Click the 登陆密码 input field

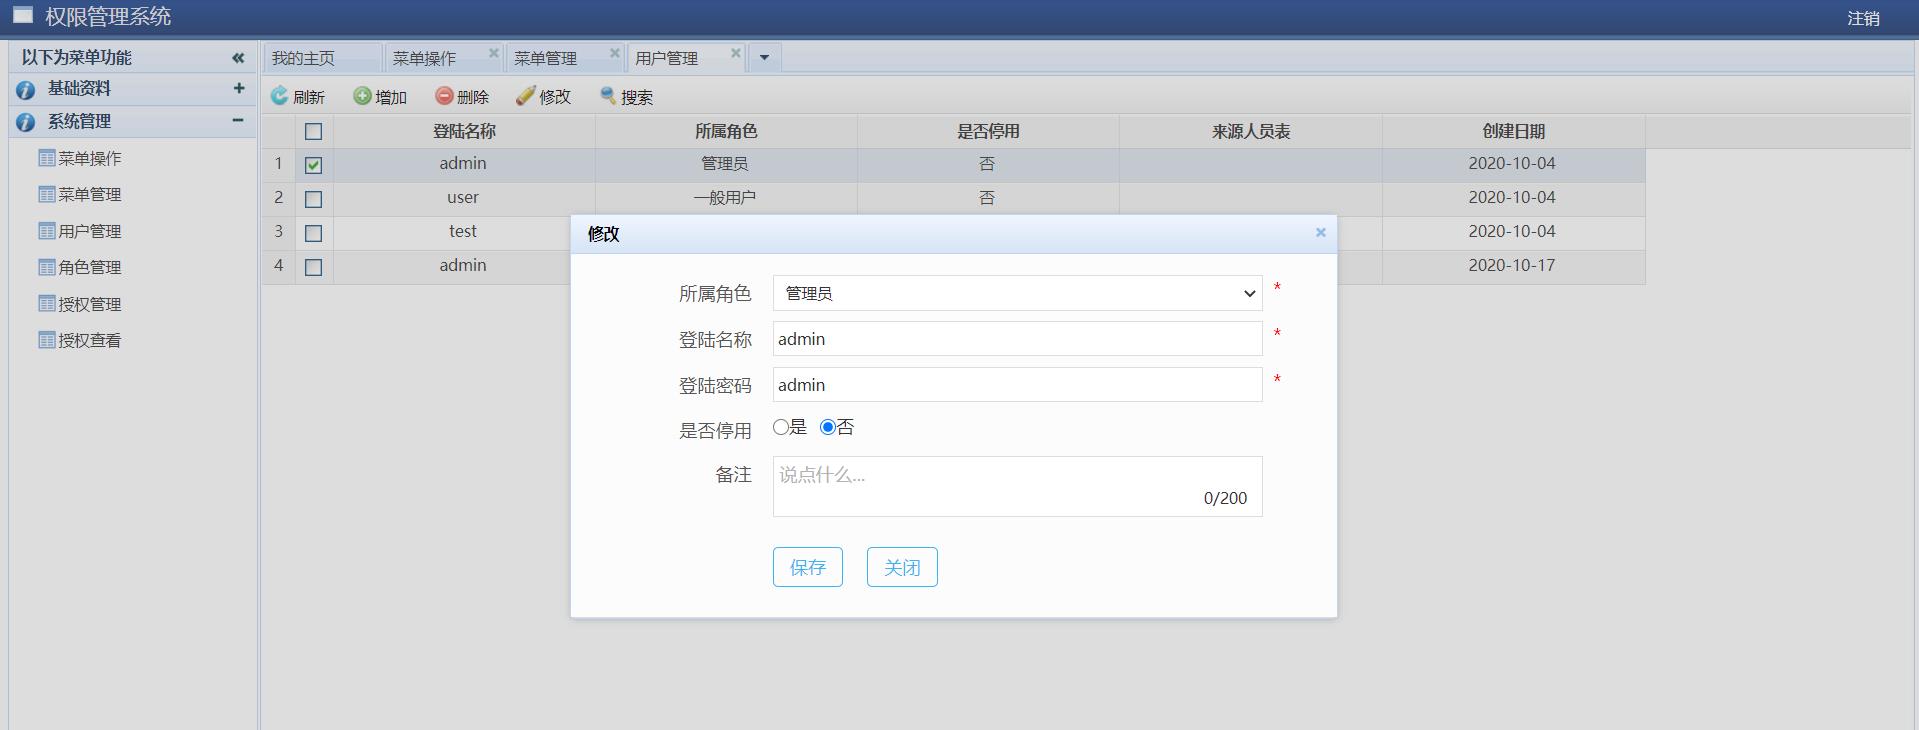1017,385
